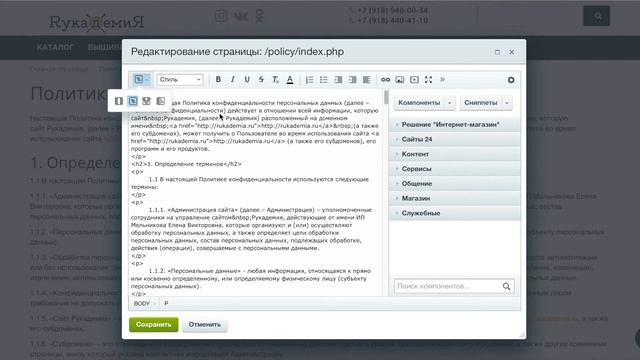Open the Сниппеты dropdown arrow
Viewport: 640px width, 360px height.
coord(507,103)
